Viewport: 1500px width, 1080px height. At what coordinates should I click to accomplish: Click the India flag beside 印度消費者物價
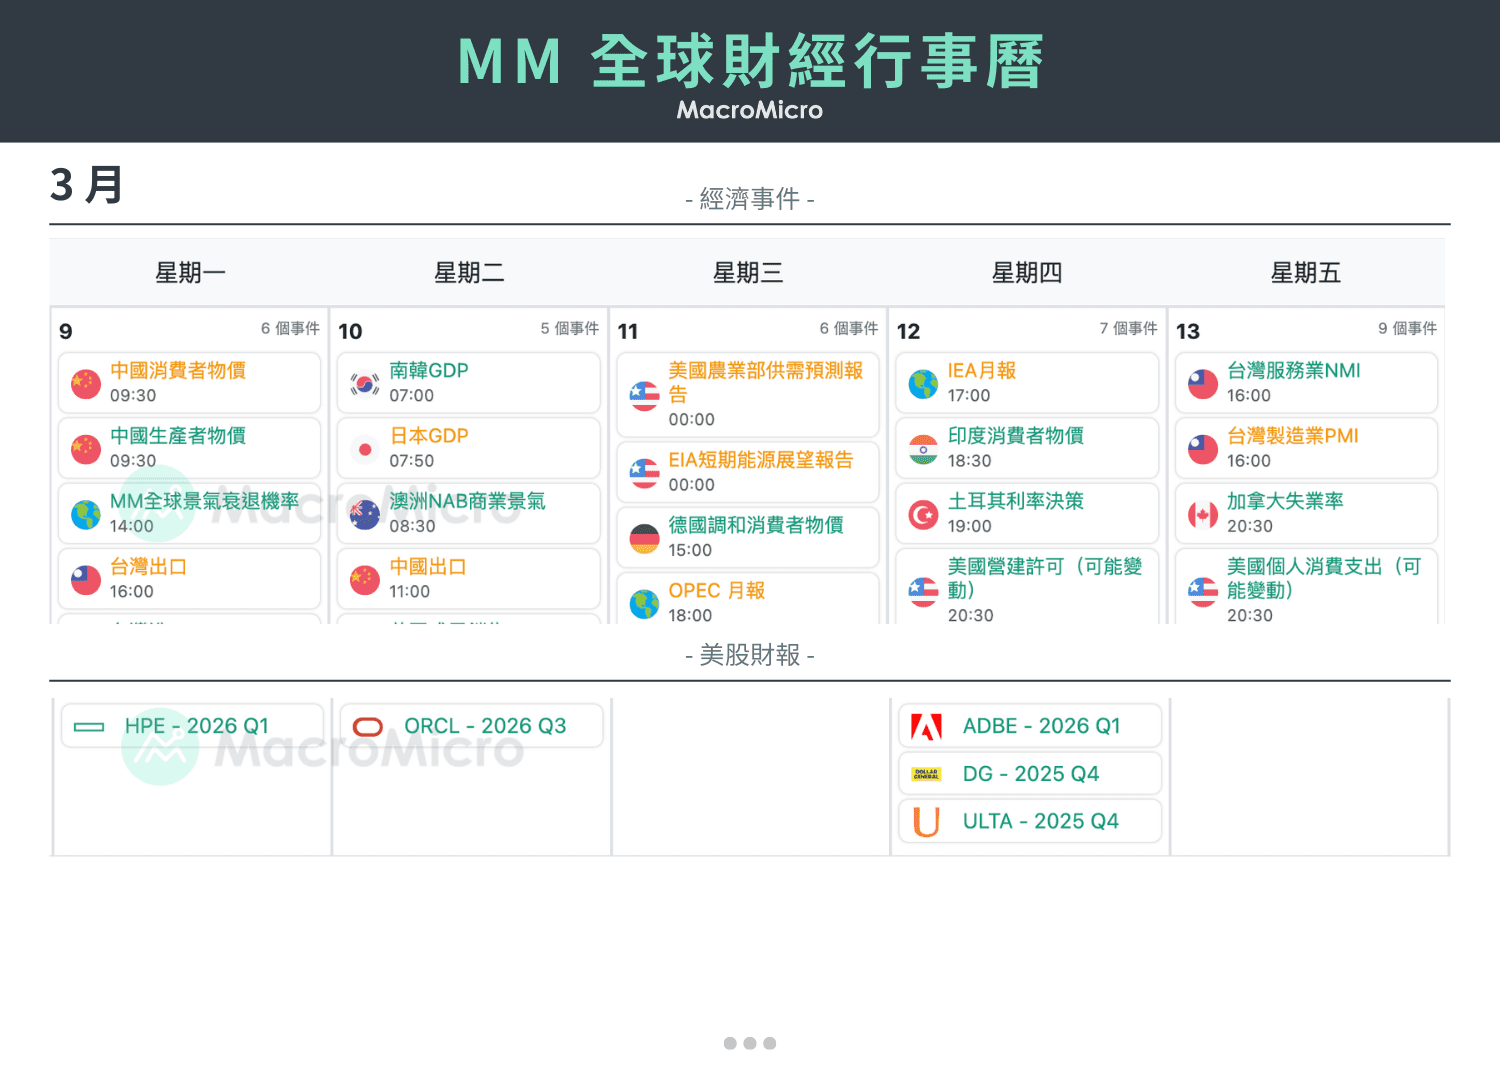pos(923,448)
